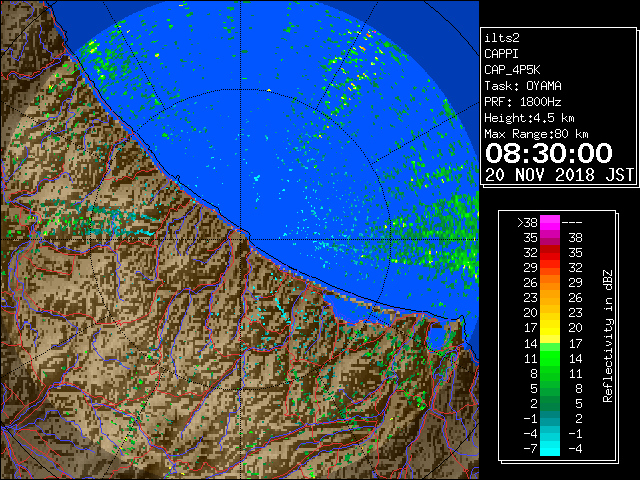Click the 'CAP_4P5K' text
The height and width of the screenshot is (480, 640).
pos(512,70)
